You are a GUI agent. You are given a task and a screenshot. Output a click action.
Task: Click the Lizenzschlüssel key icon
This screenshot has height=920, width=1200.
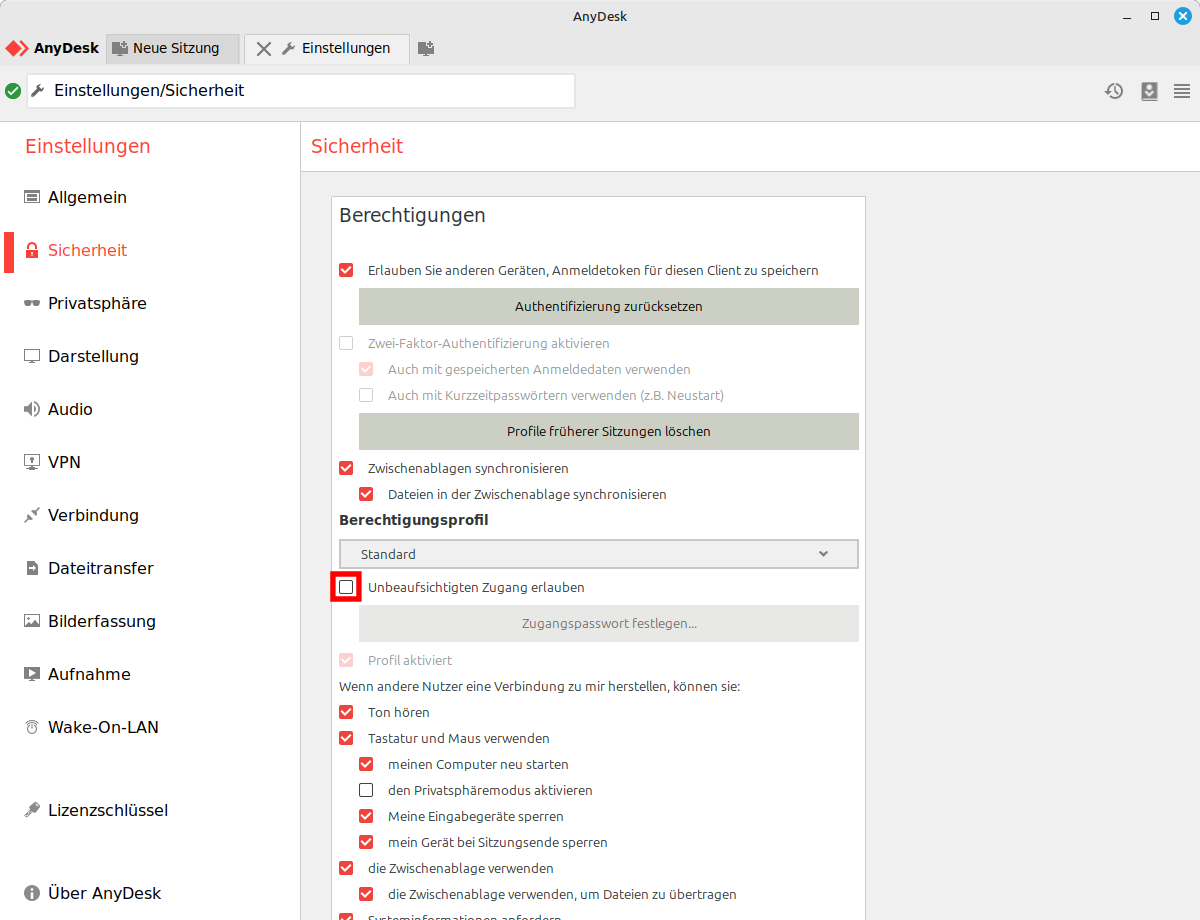point(32,810)
